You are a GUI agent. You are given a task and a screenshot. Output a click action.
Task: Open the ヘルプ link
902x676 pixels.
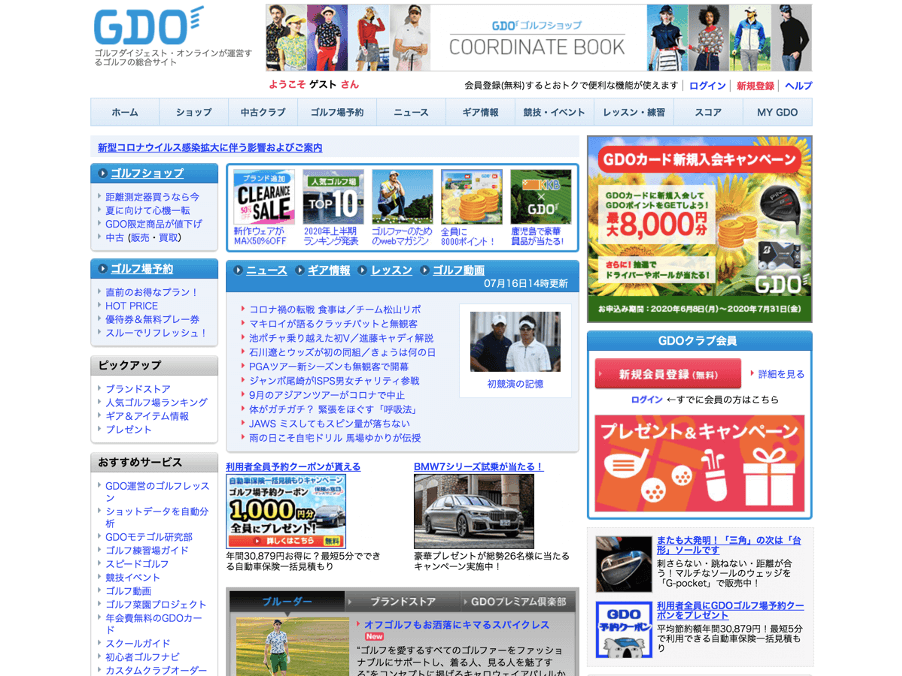798,86
